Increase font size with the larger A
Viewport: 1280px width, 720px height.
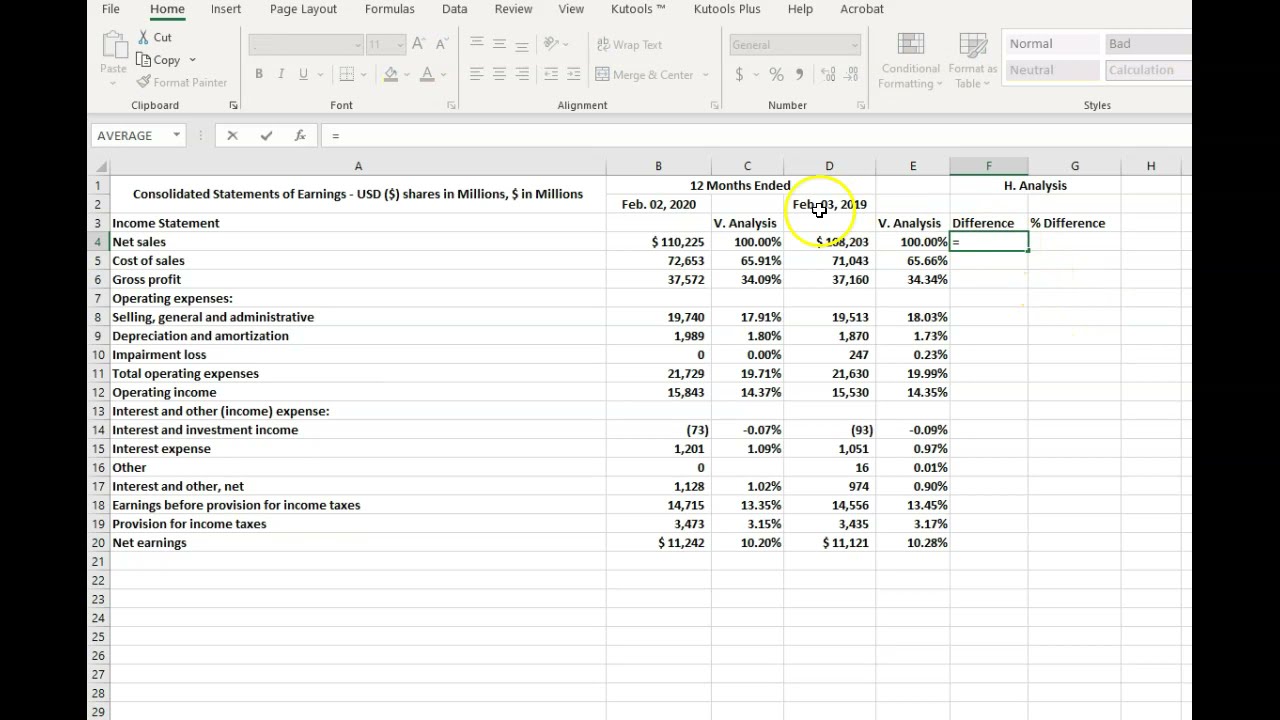pos(419,44)
